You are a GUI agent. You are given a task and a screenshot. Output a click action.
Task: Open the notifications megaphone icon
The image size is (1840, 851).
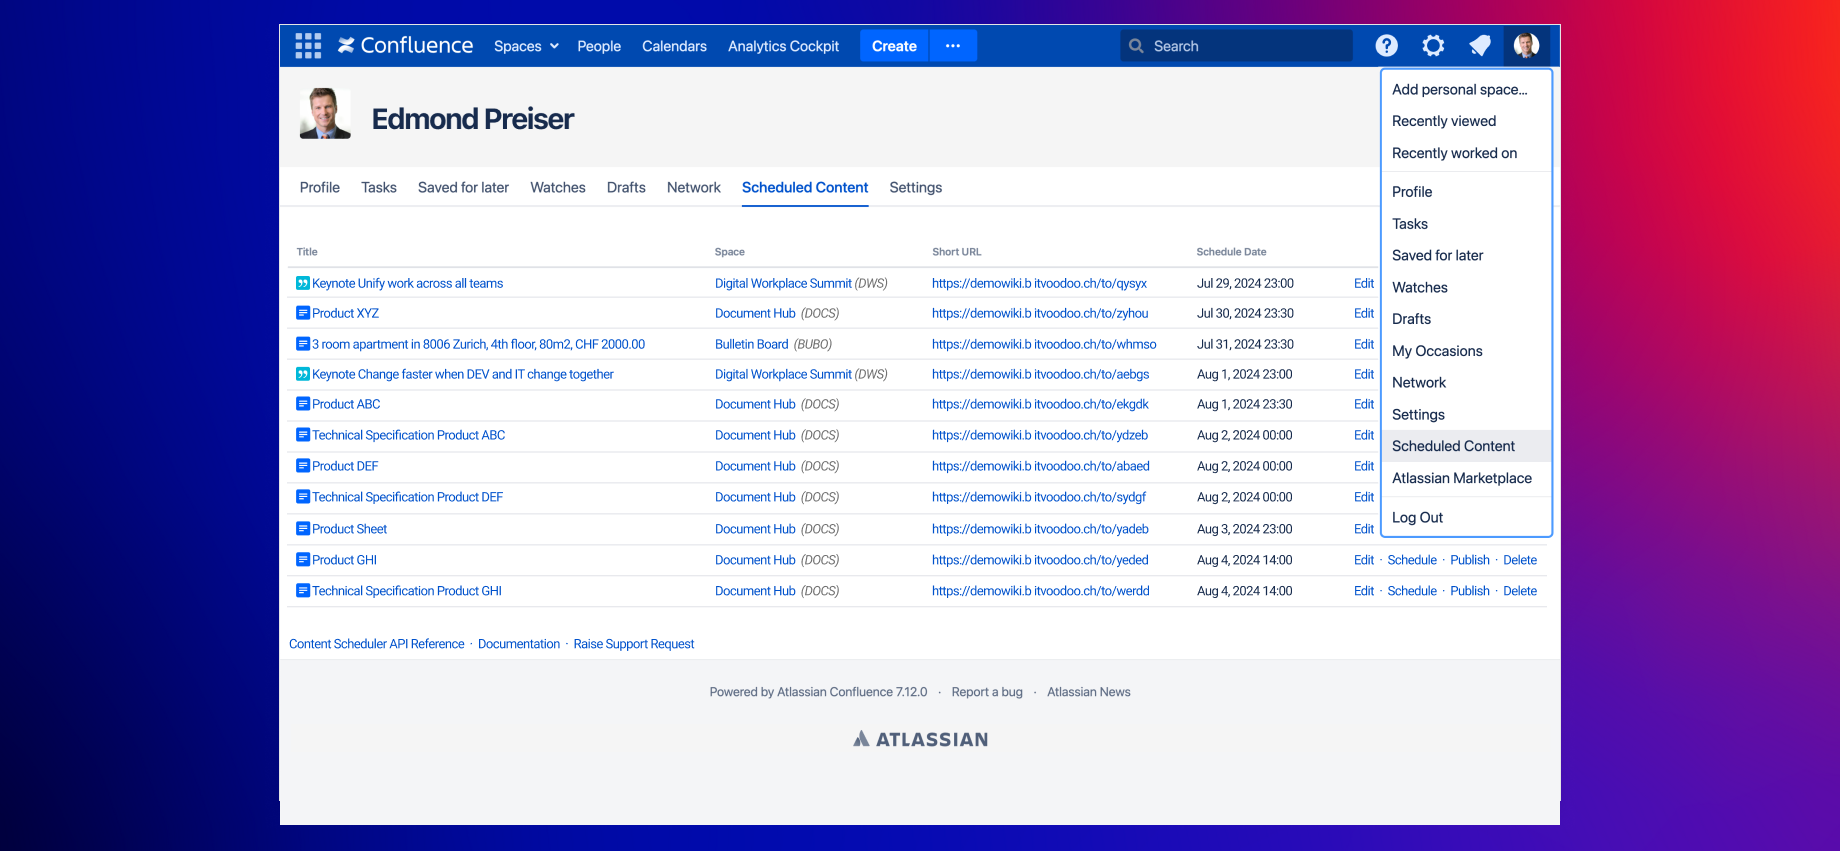tap(1480, 46)
